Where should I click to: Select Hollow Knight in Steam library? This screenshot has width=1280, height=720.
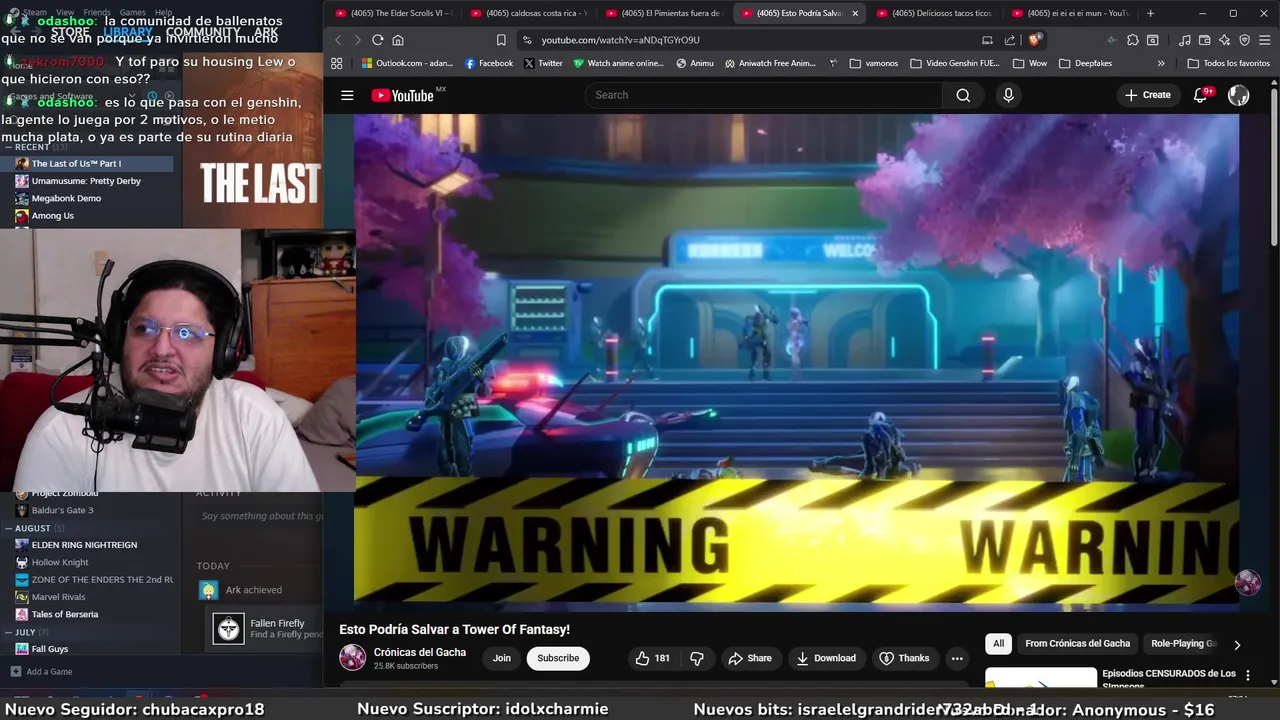click(x=60, y=562)
